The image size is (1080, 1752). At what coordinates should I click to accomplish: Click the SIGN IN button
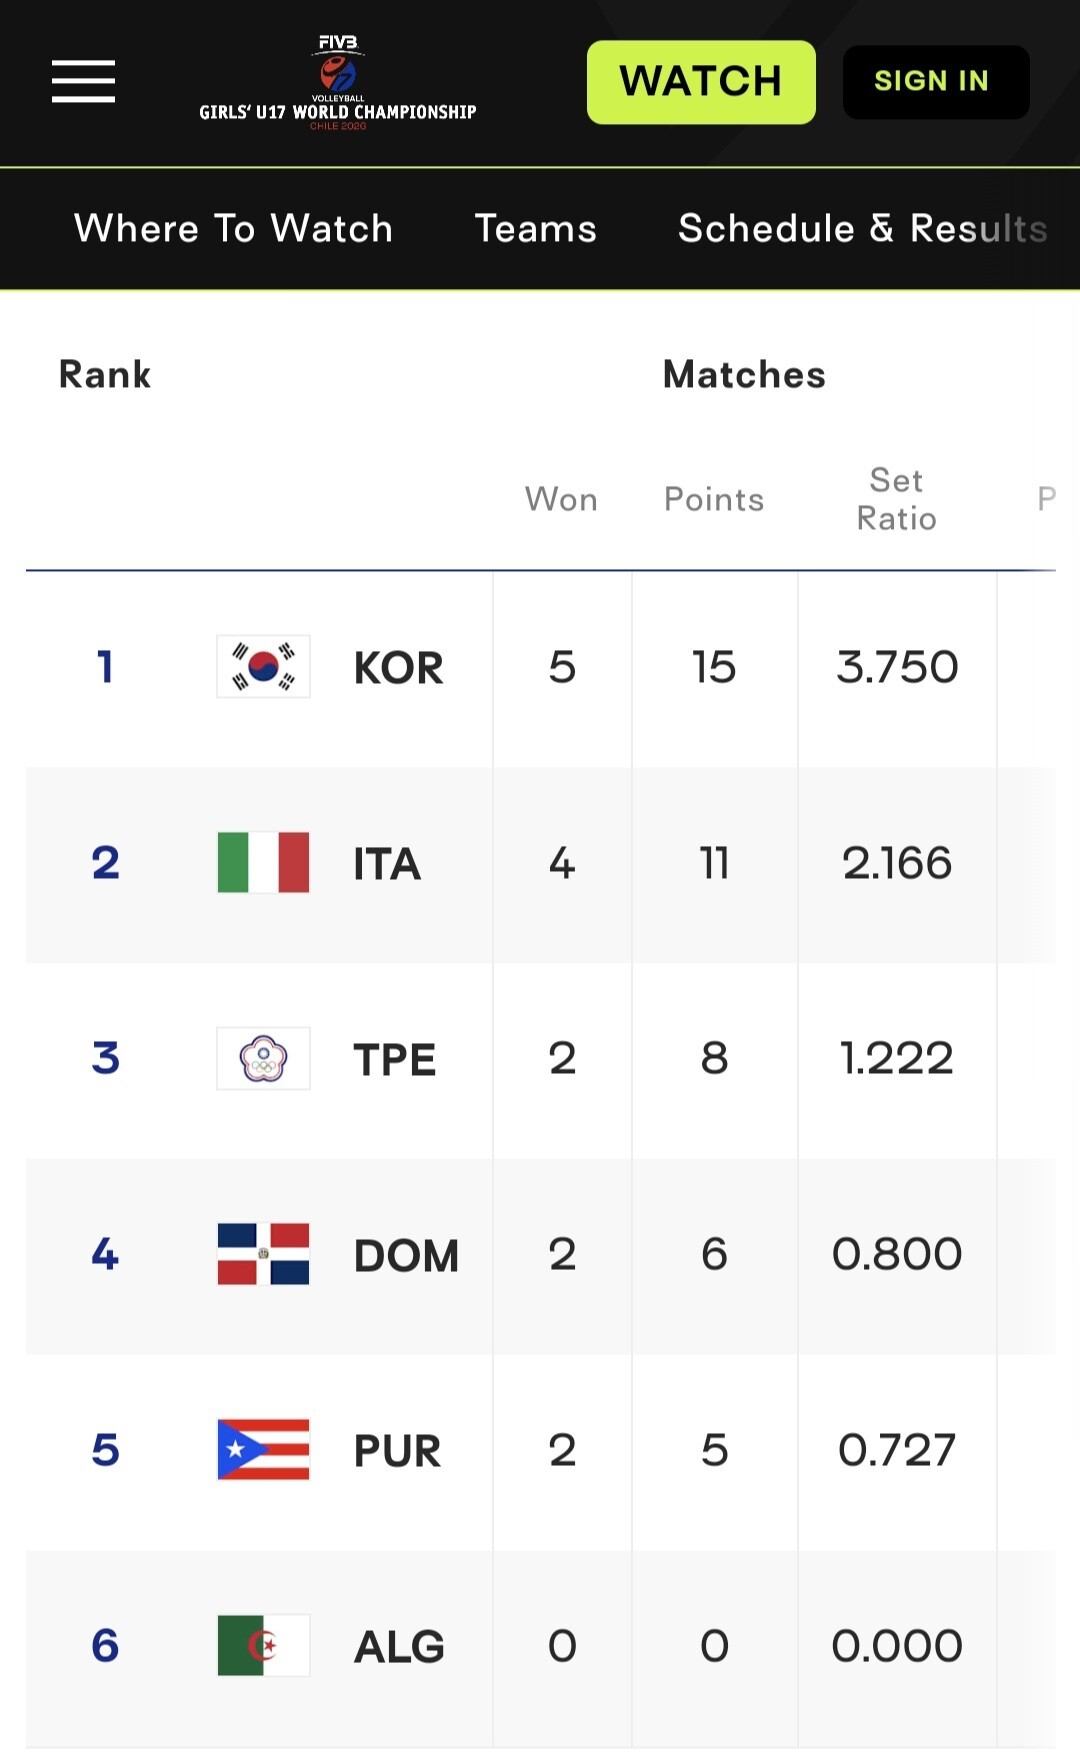point(936,82)
